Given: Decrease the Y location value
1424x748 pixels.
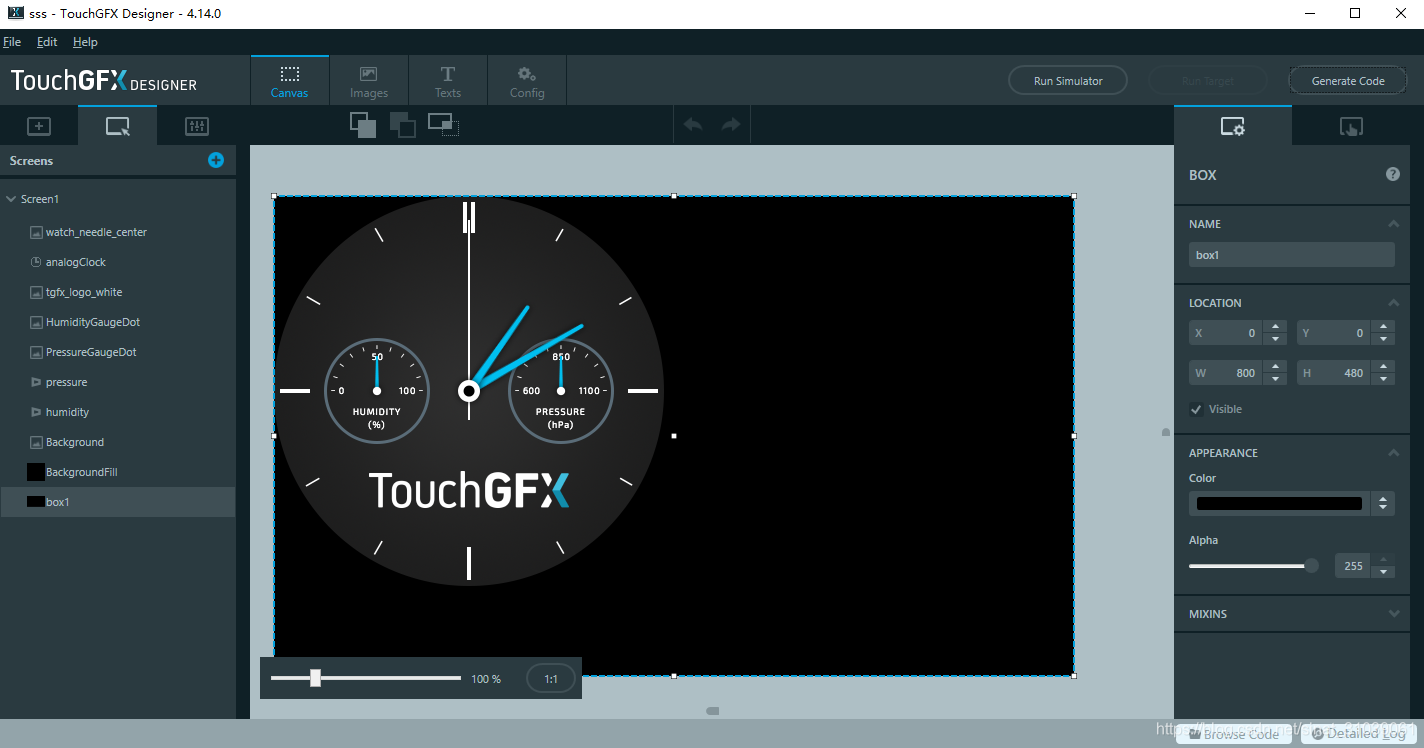Looking at the screenshot, I should [x=1383, y=339].
